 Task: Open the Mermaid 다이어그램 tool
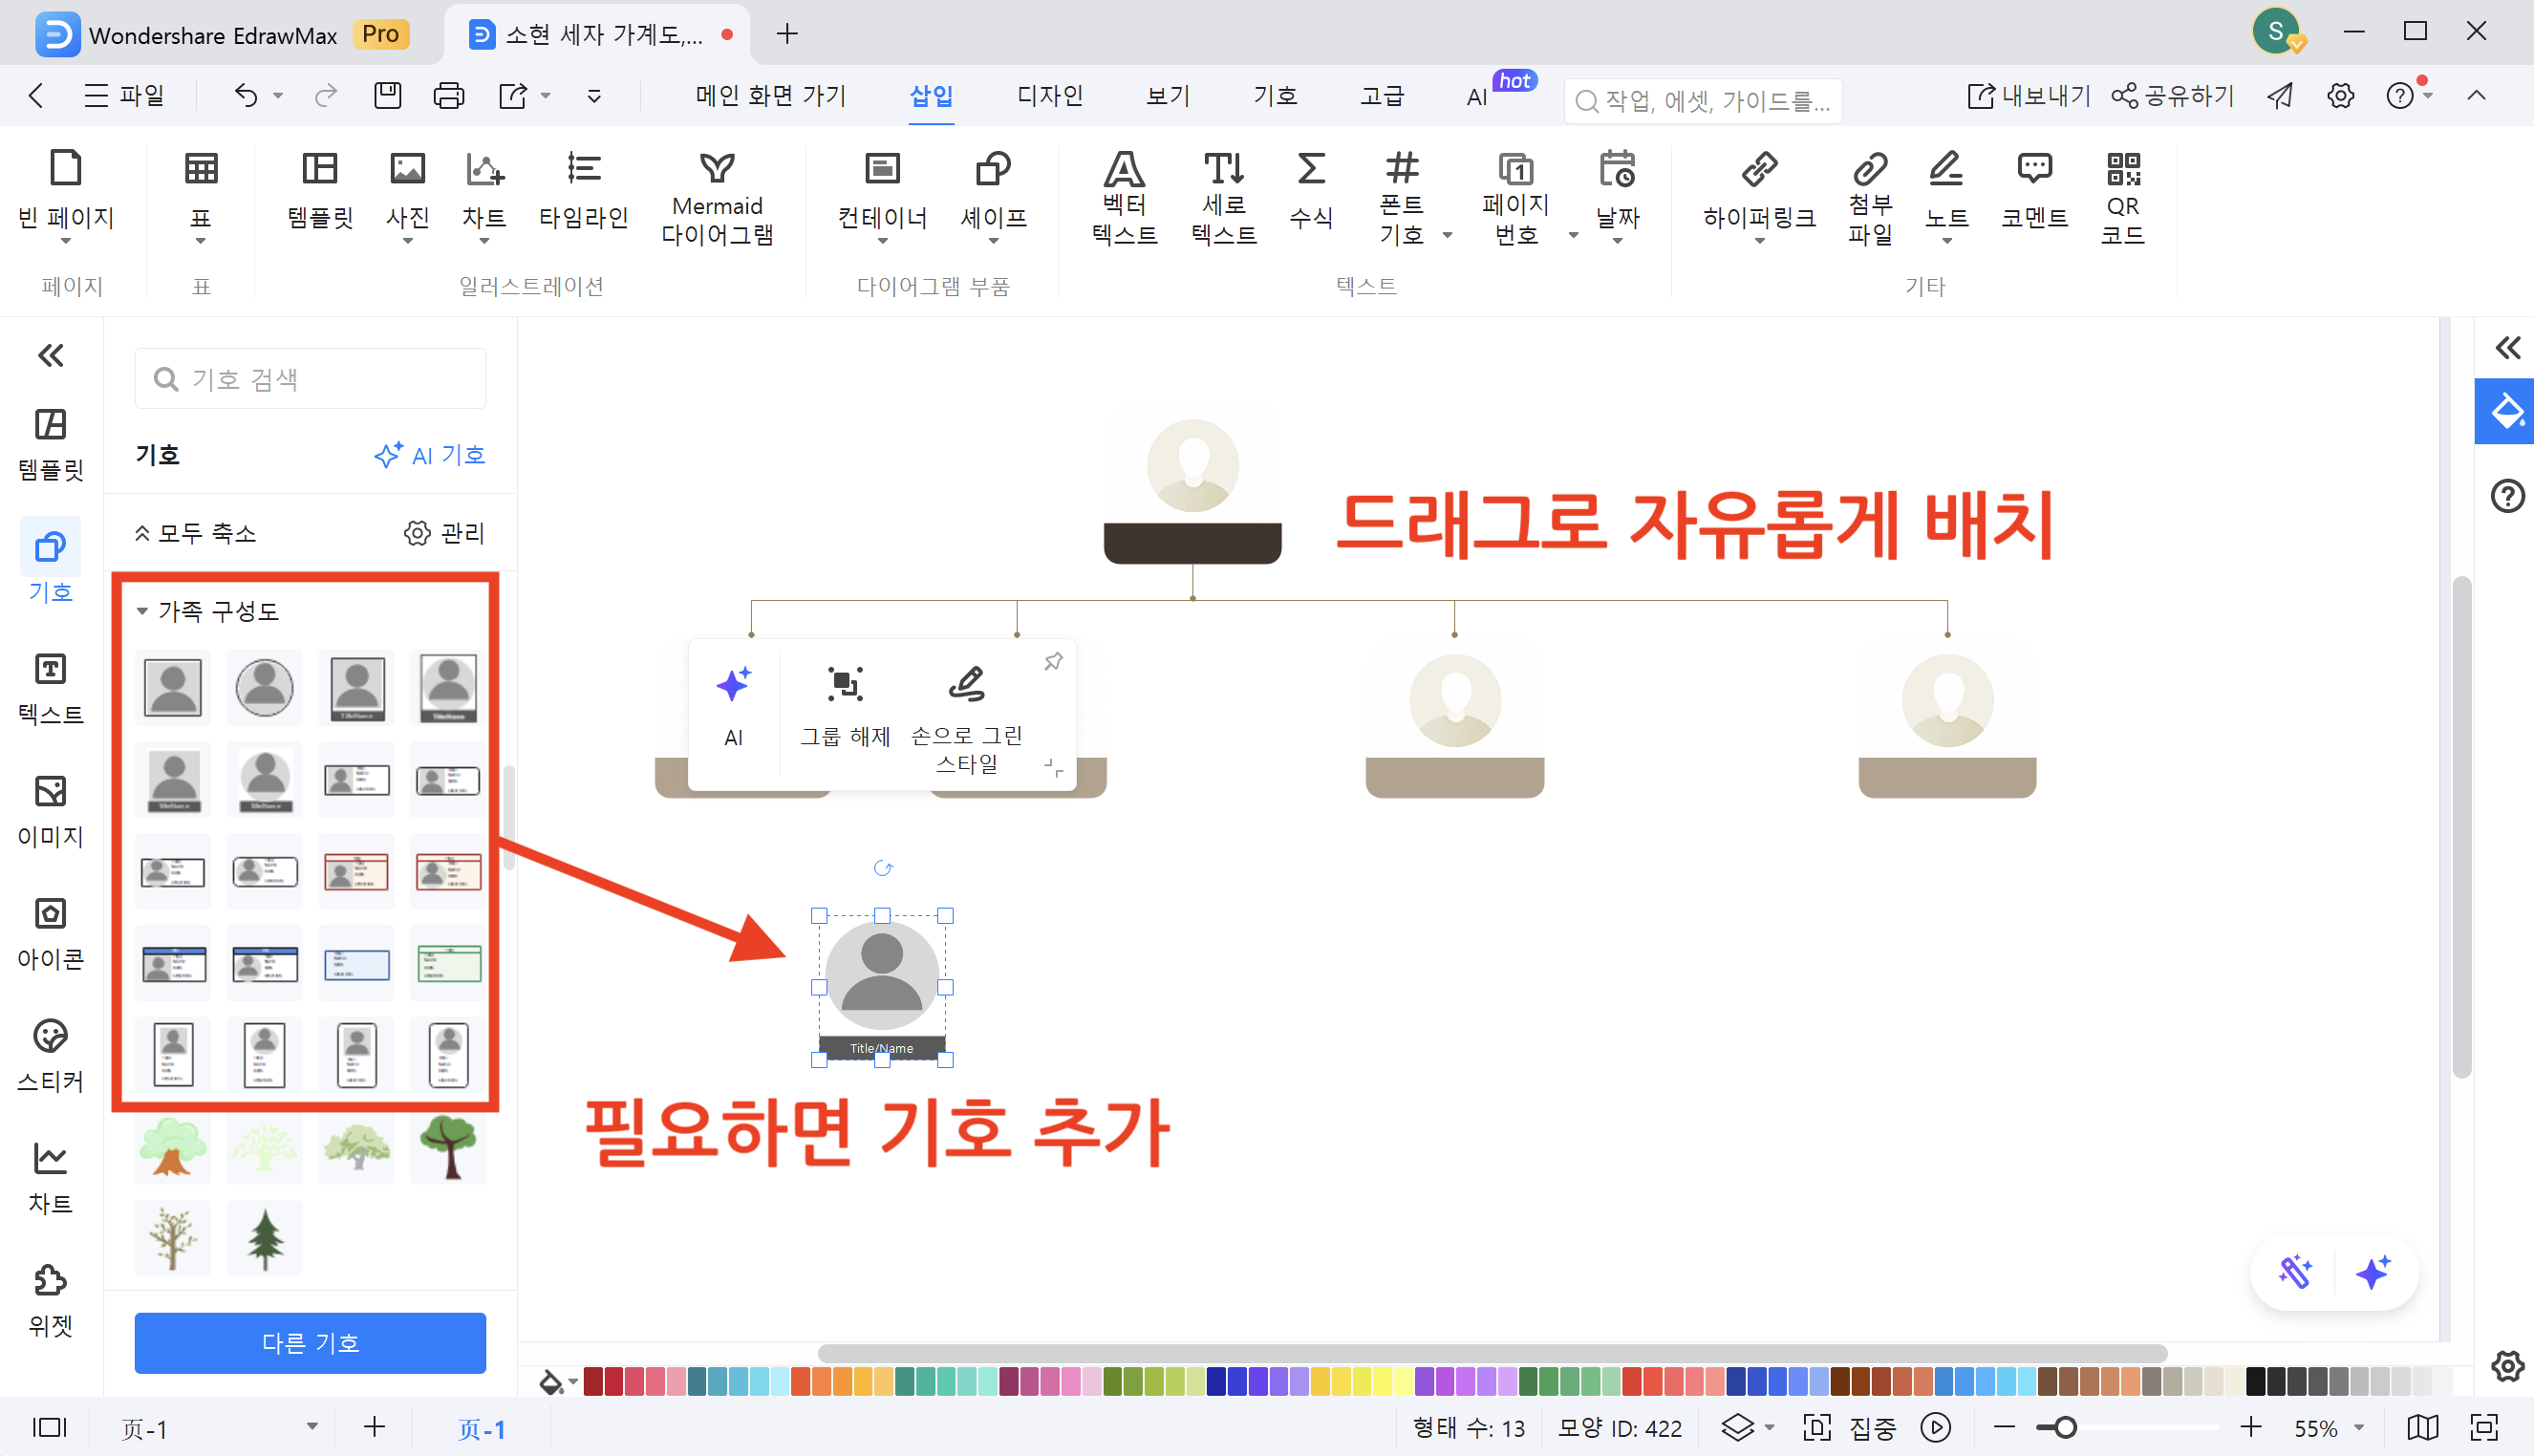point(717,195)
